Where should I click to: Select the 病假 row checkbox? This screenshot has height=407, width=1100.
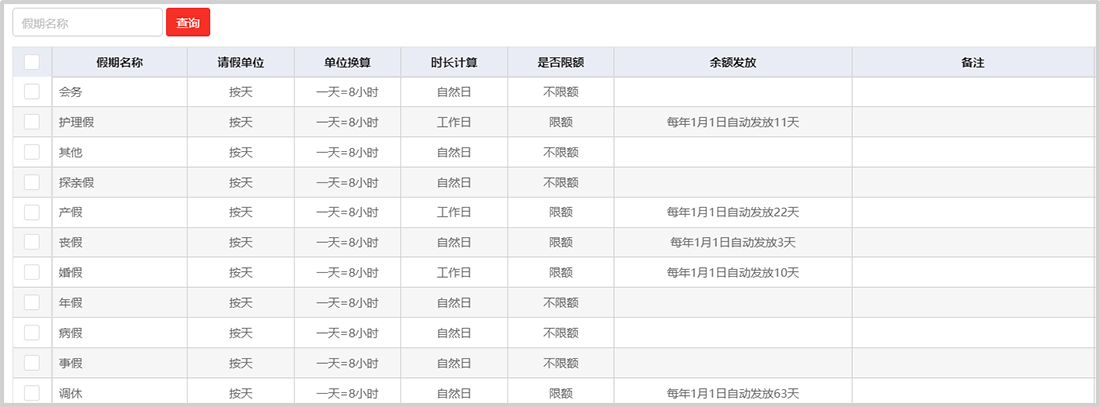pyautogui.click(x=32, y=332)
